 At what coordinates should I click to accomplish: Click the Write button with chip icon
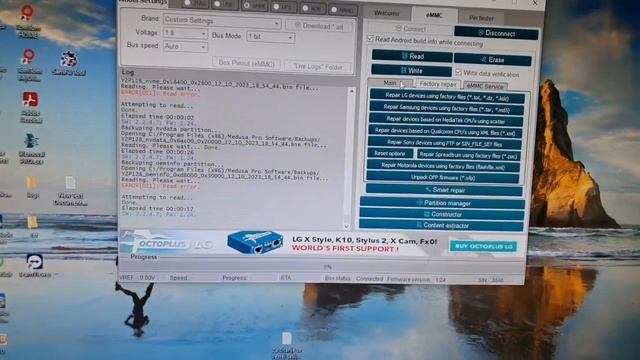tap(411, 70)
